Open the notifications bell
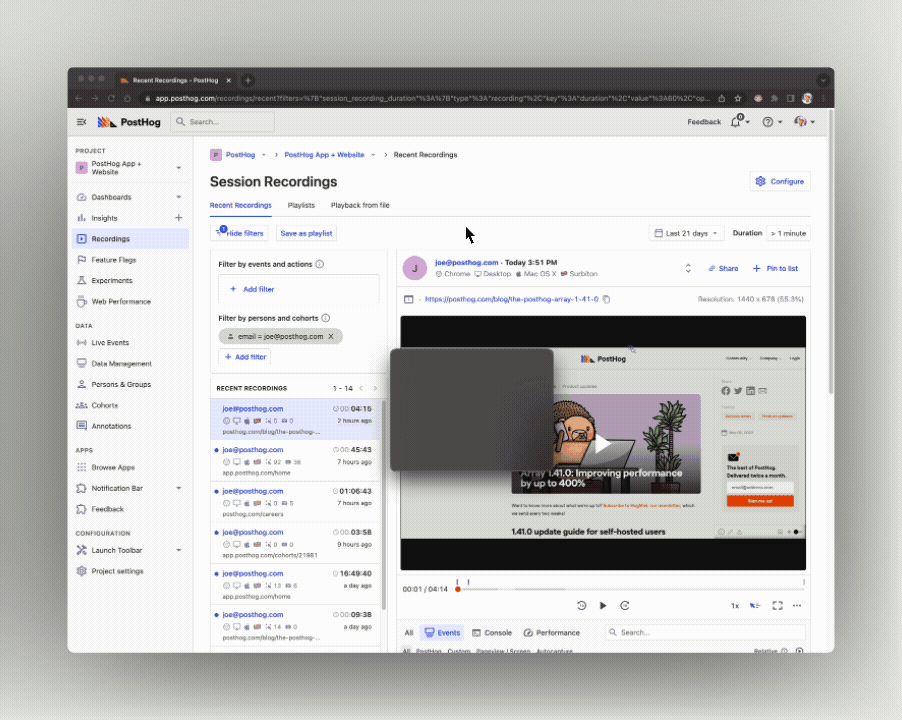Image resolution: width=902 pixels, height=720 pixels. click(736, 122)
